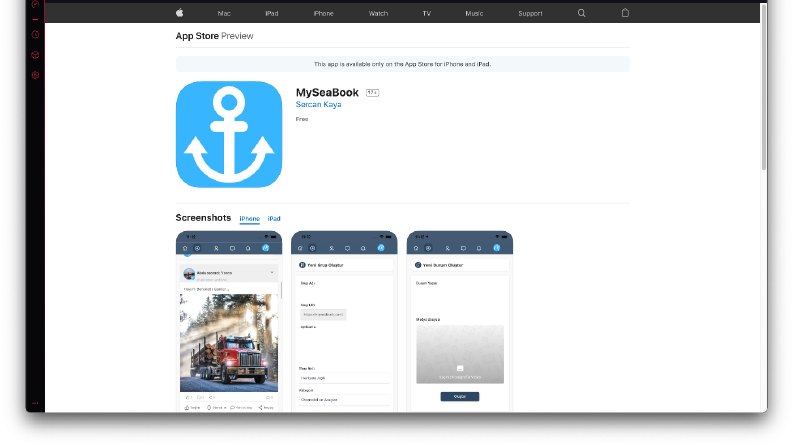Viewport: 793px width, 446px height.
Task: Open second screenshot with group form
Action: click(344, 322)
